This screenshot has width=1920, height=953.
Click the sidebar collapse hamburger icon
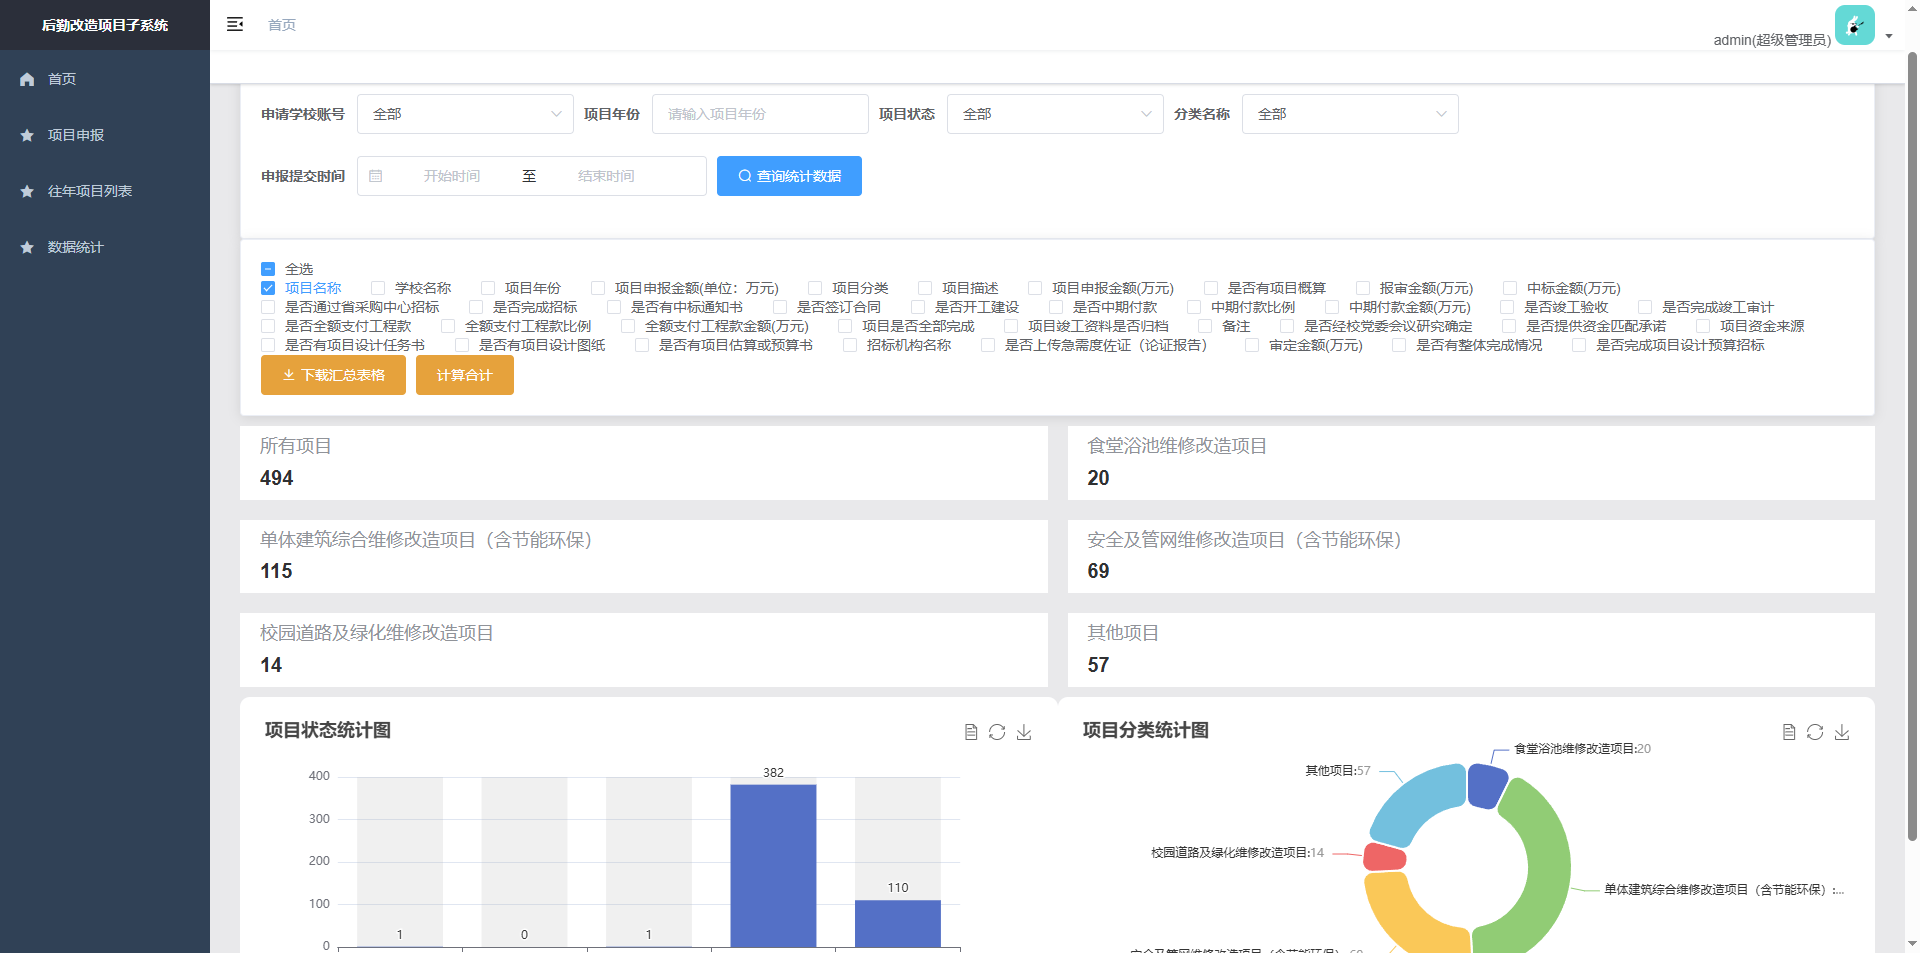(235, 24)
